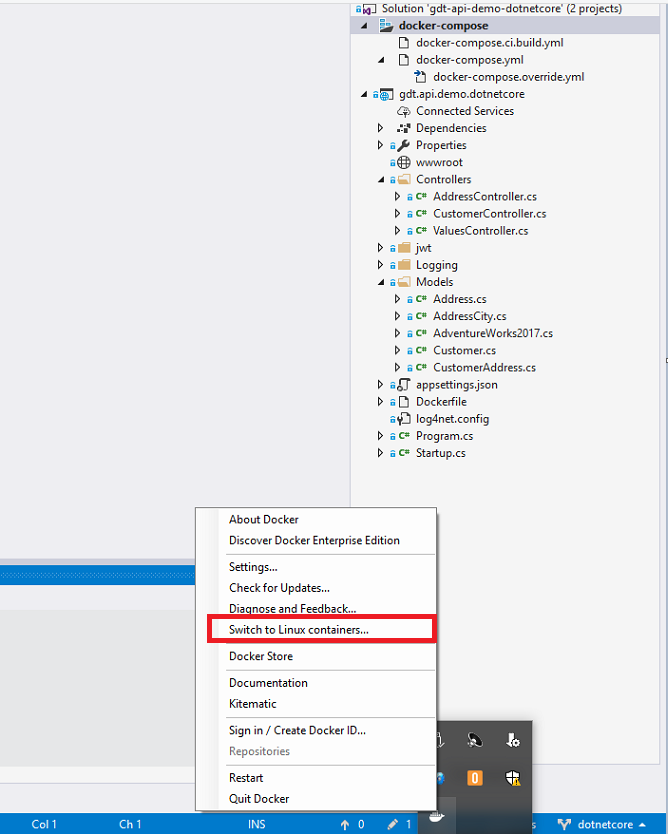The image size is (668, 834).
Task: Open the Windows Defender shield tray icon
Action: (x=512, y=778)
